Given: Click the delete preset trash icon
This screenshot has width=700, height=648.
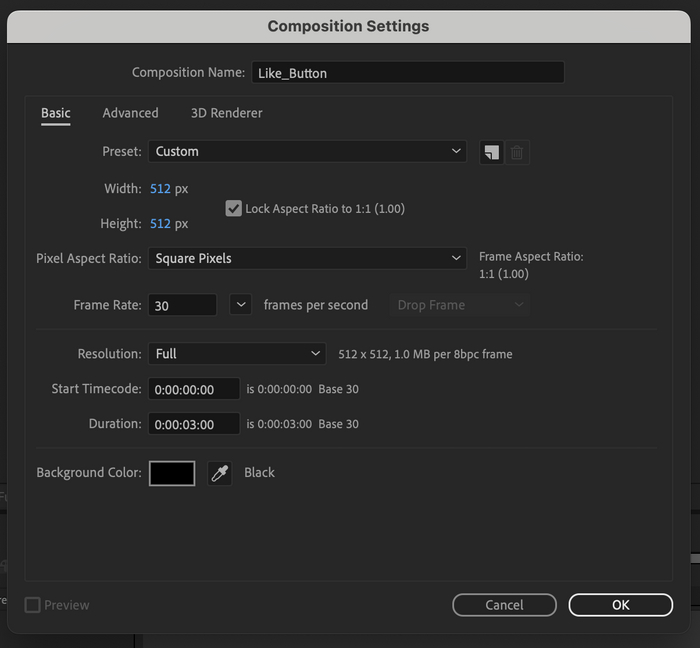Looking at the screenshot, I should [x=517, y=152].
